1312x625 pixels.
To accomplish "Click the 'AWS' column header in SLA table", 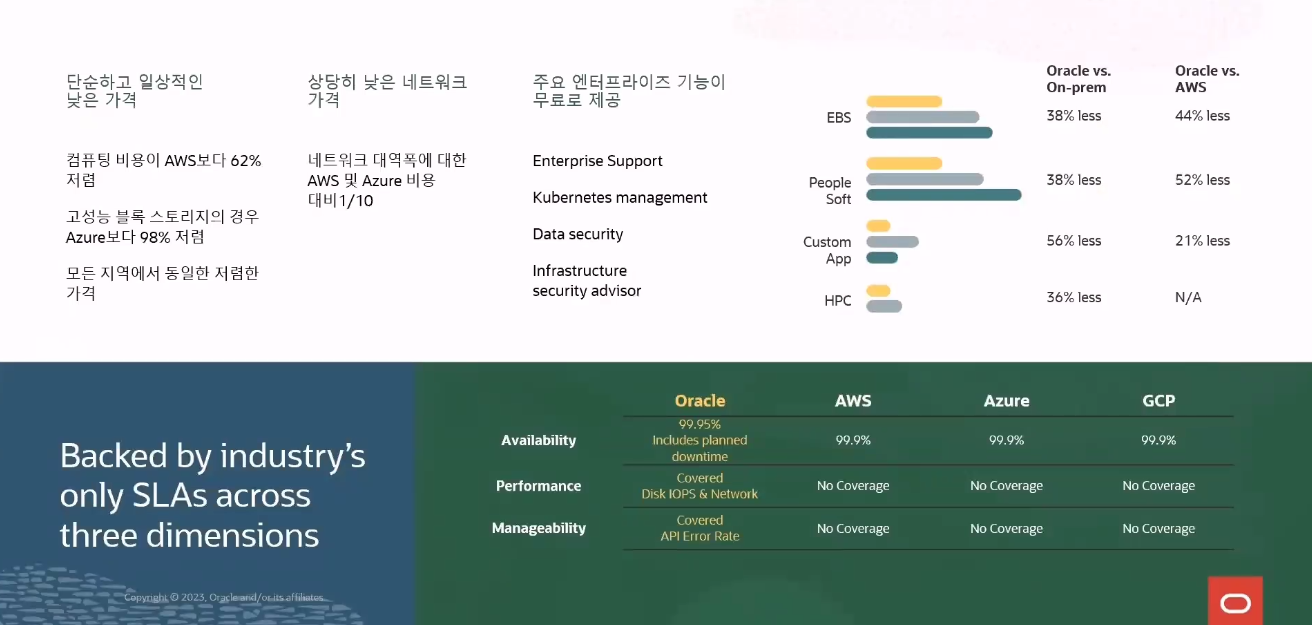I will [853, 401].
